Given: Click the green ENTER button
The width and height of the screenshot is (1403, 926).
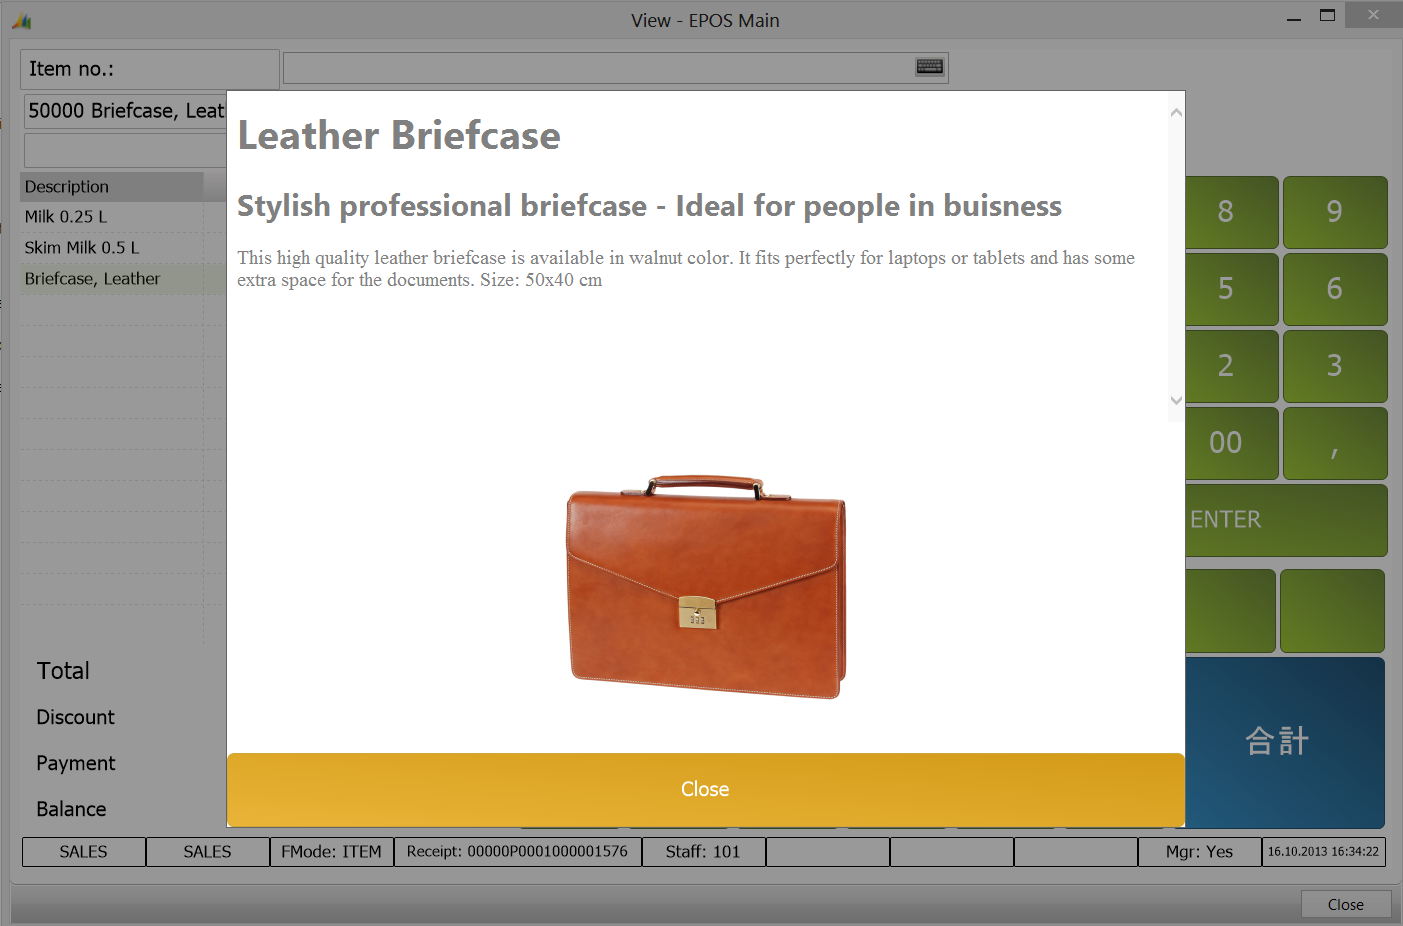Looking at the screenshot, I should (x=1286, y=520).
